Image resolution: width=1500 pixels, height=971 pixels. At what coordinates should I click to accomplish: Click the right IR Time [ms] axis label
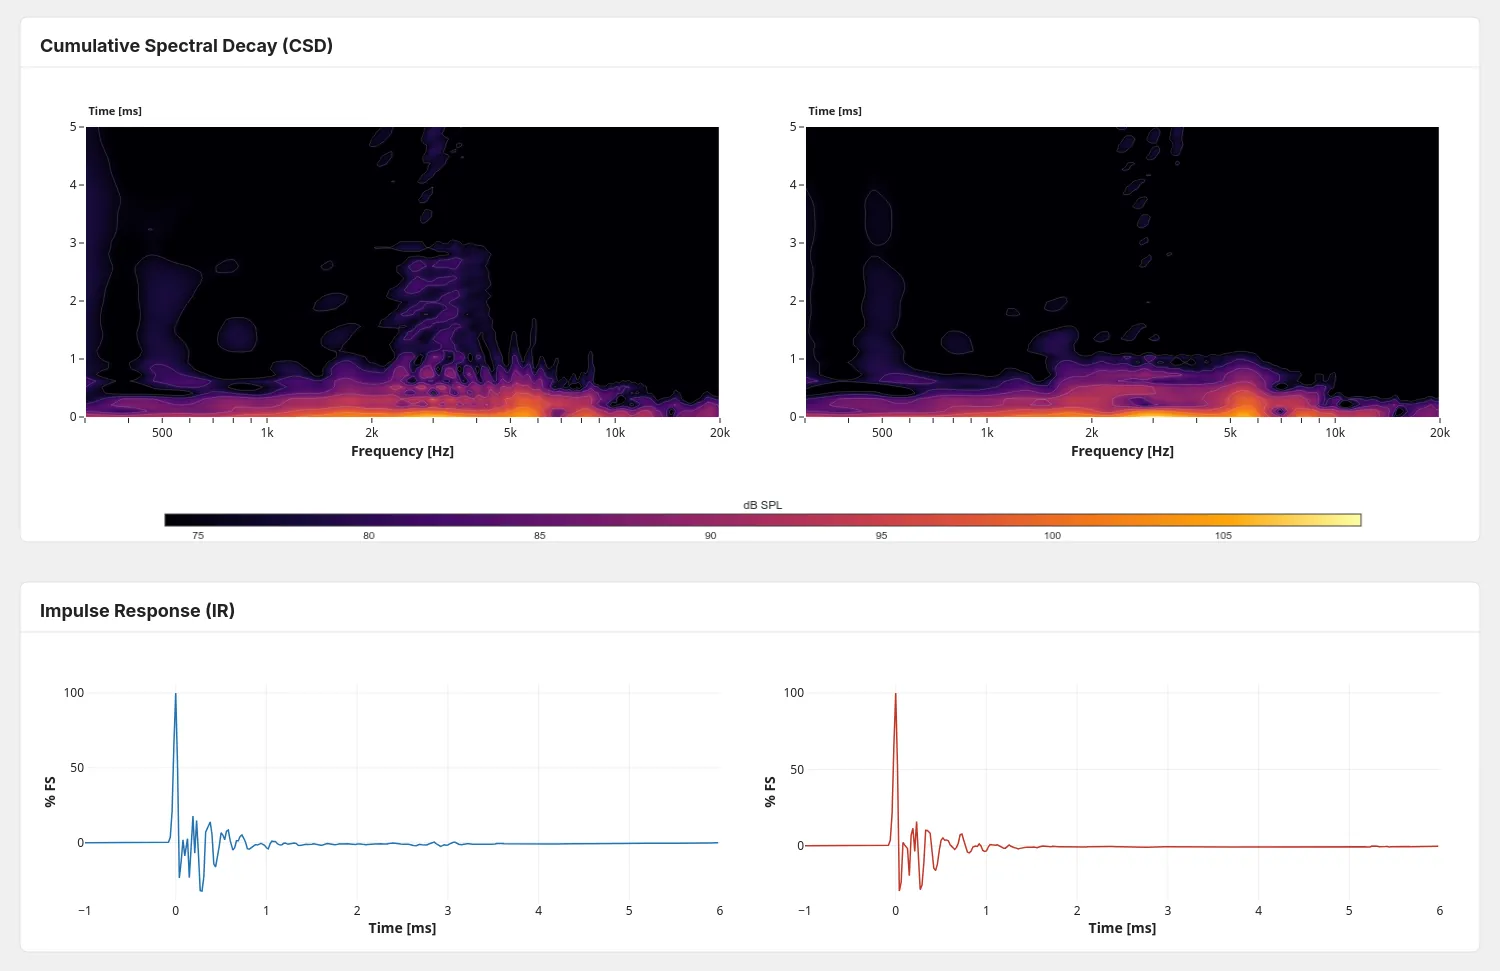[x=1122, y=928]
